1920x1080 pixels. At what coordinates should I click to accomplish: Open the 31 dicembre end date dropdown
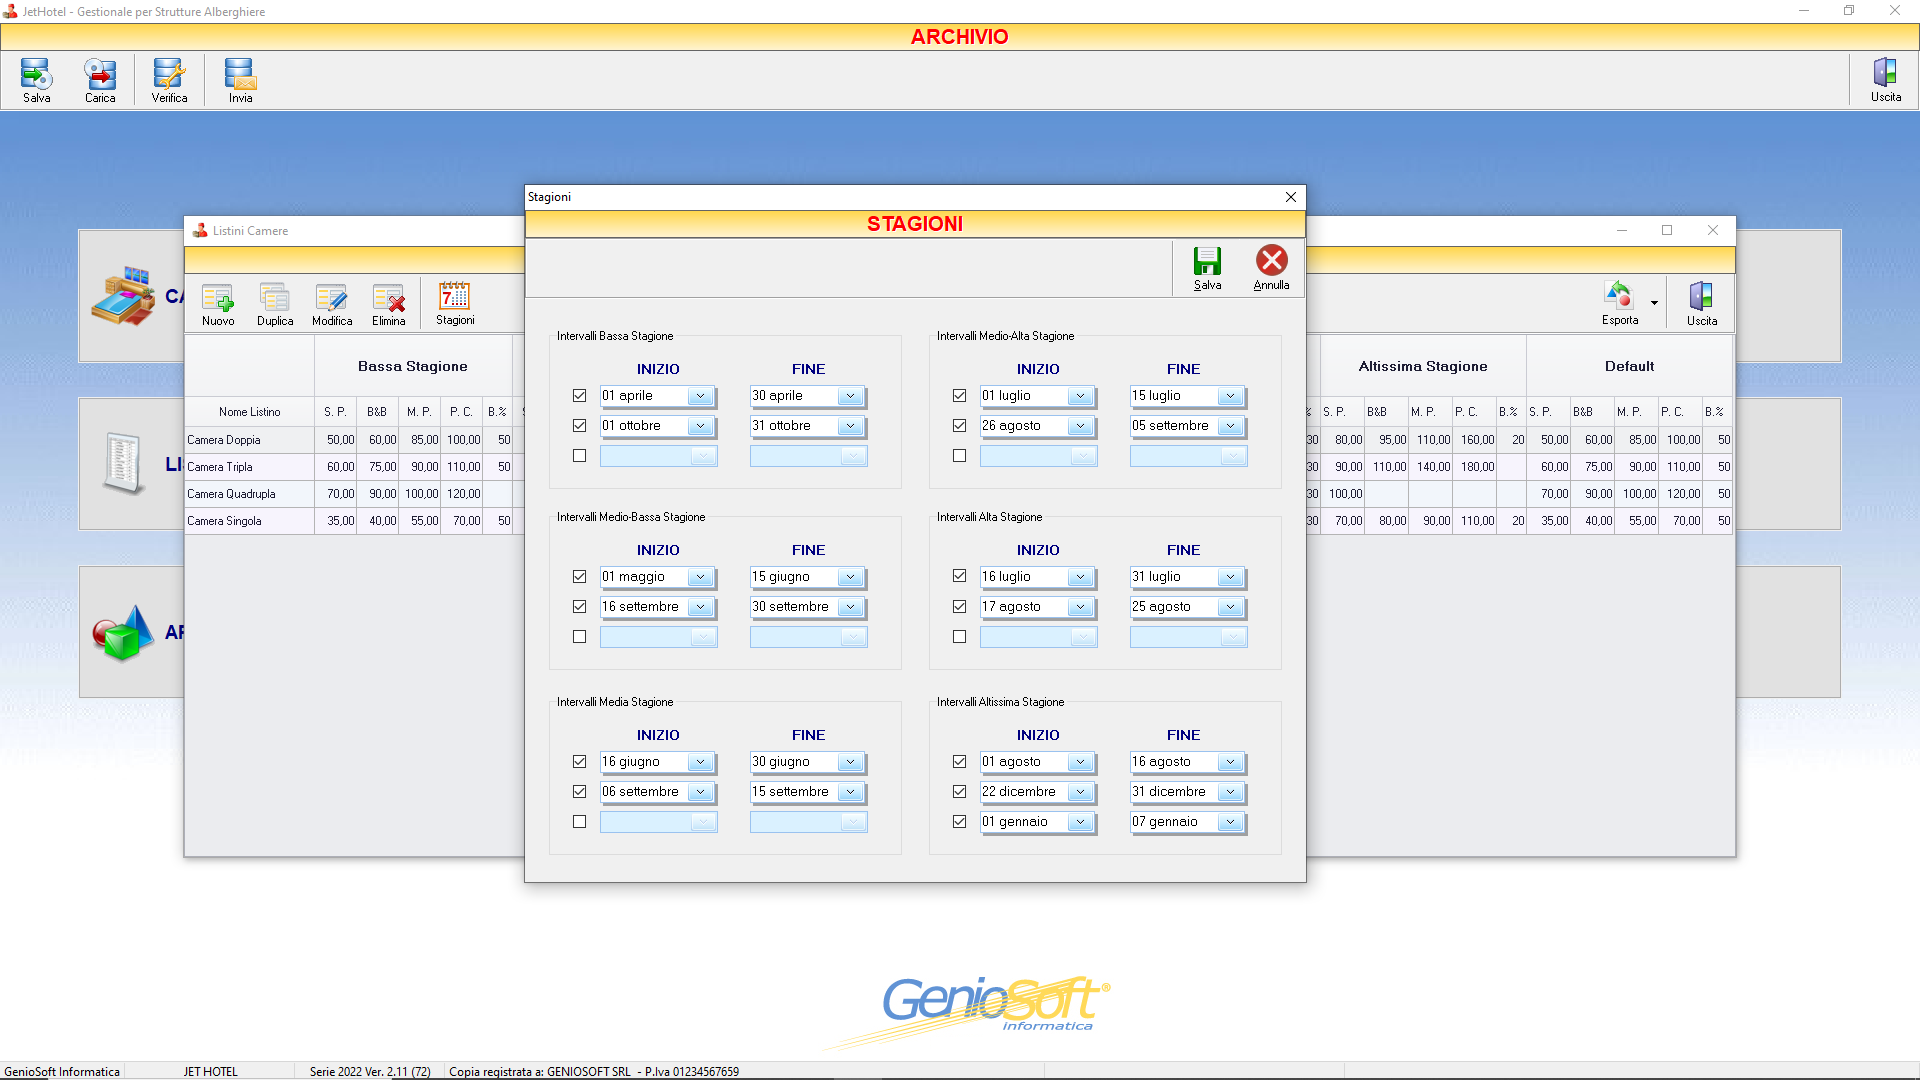click(x=1230, y=793)
